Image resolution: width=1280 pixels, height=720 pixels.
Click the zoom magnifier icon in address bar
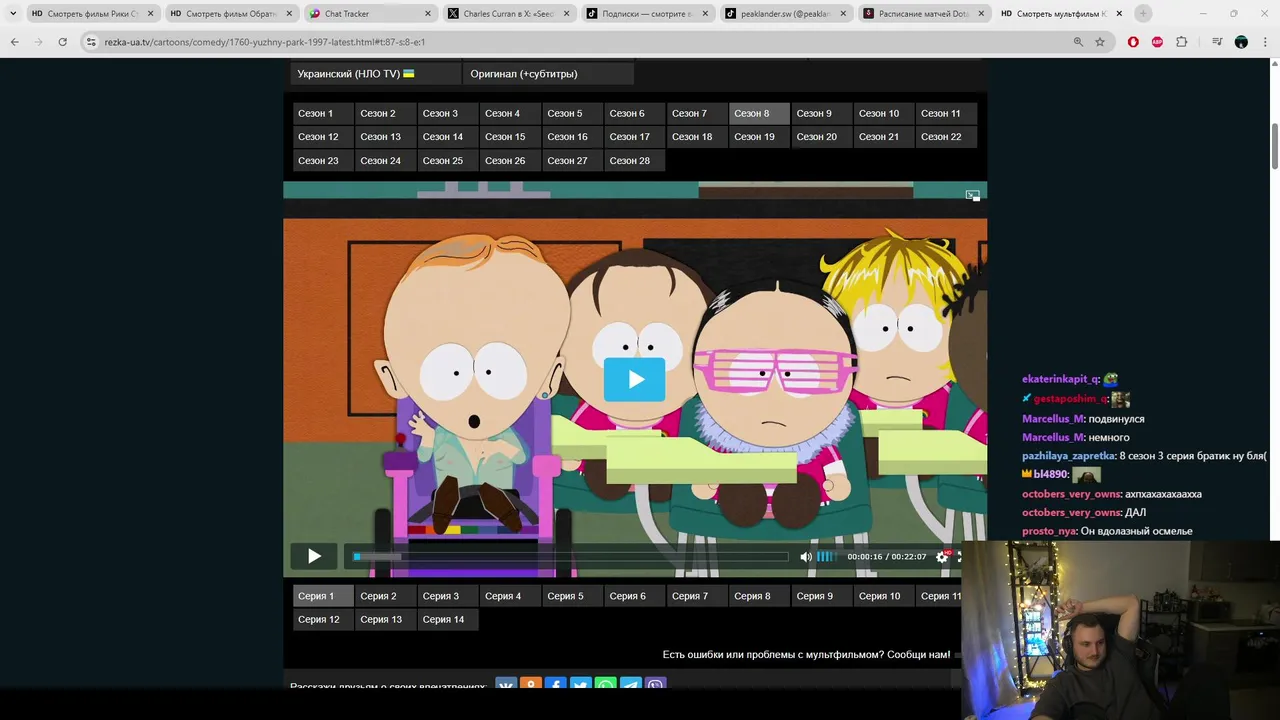[x=1078, y=42]
